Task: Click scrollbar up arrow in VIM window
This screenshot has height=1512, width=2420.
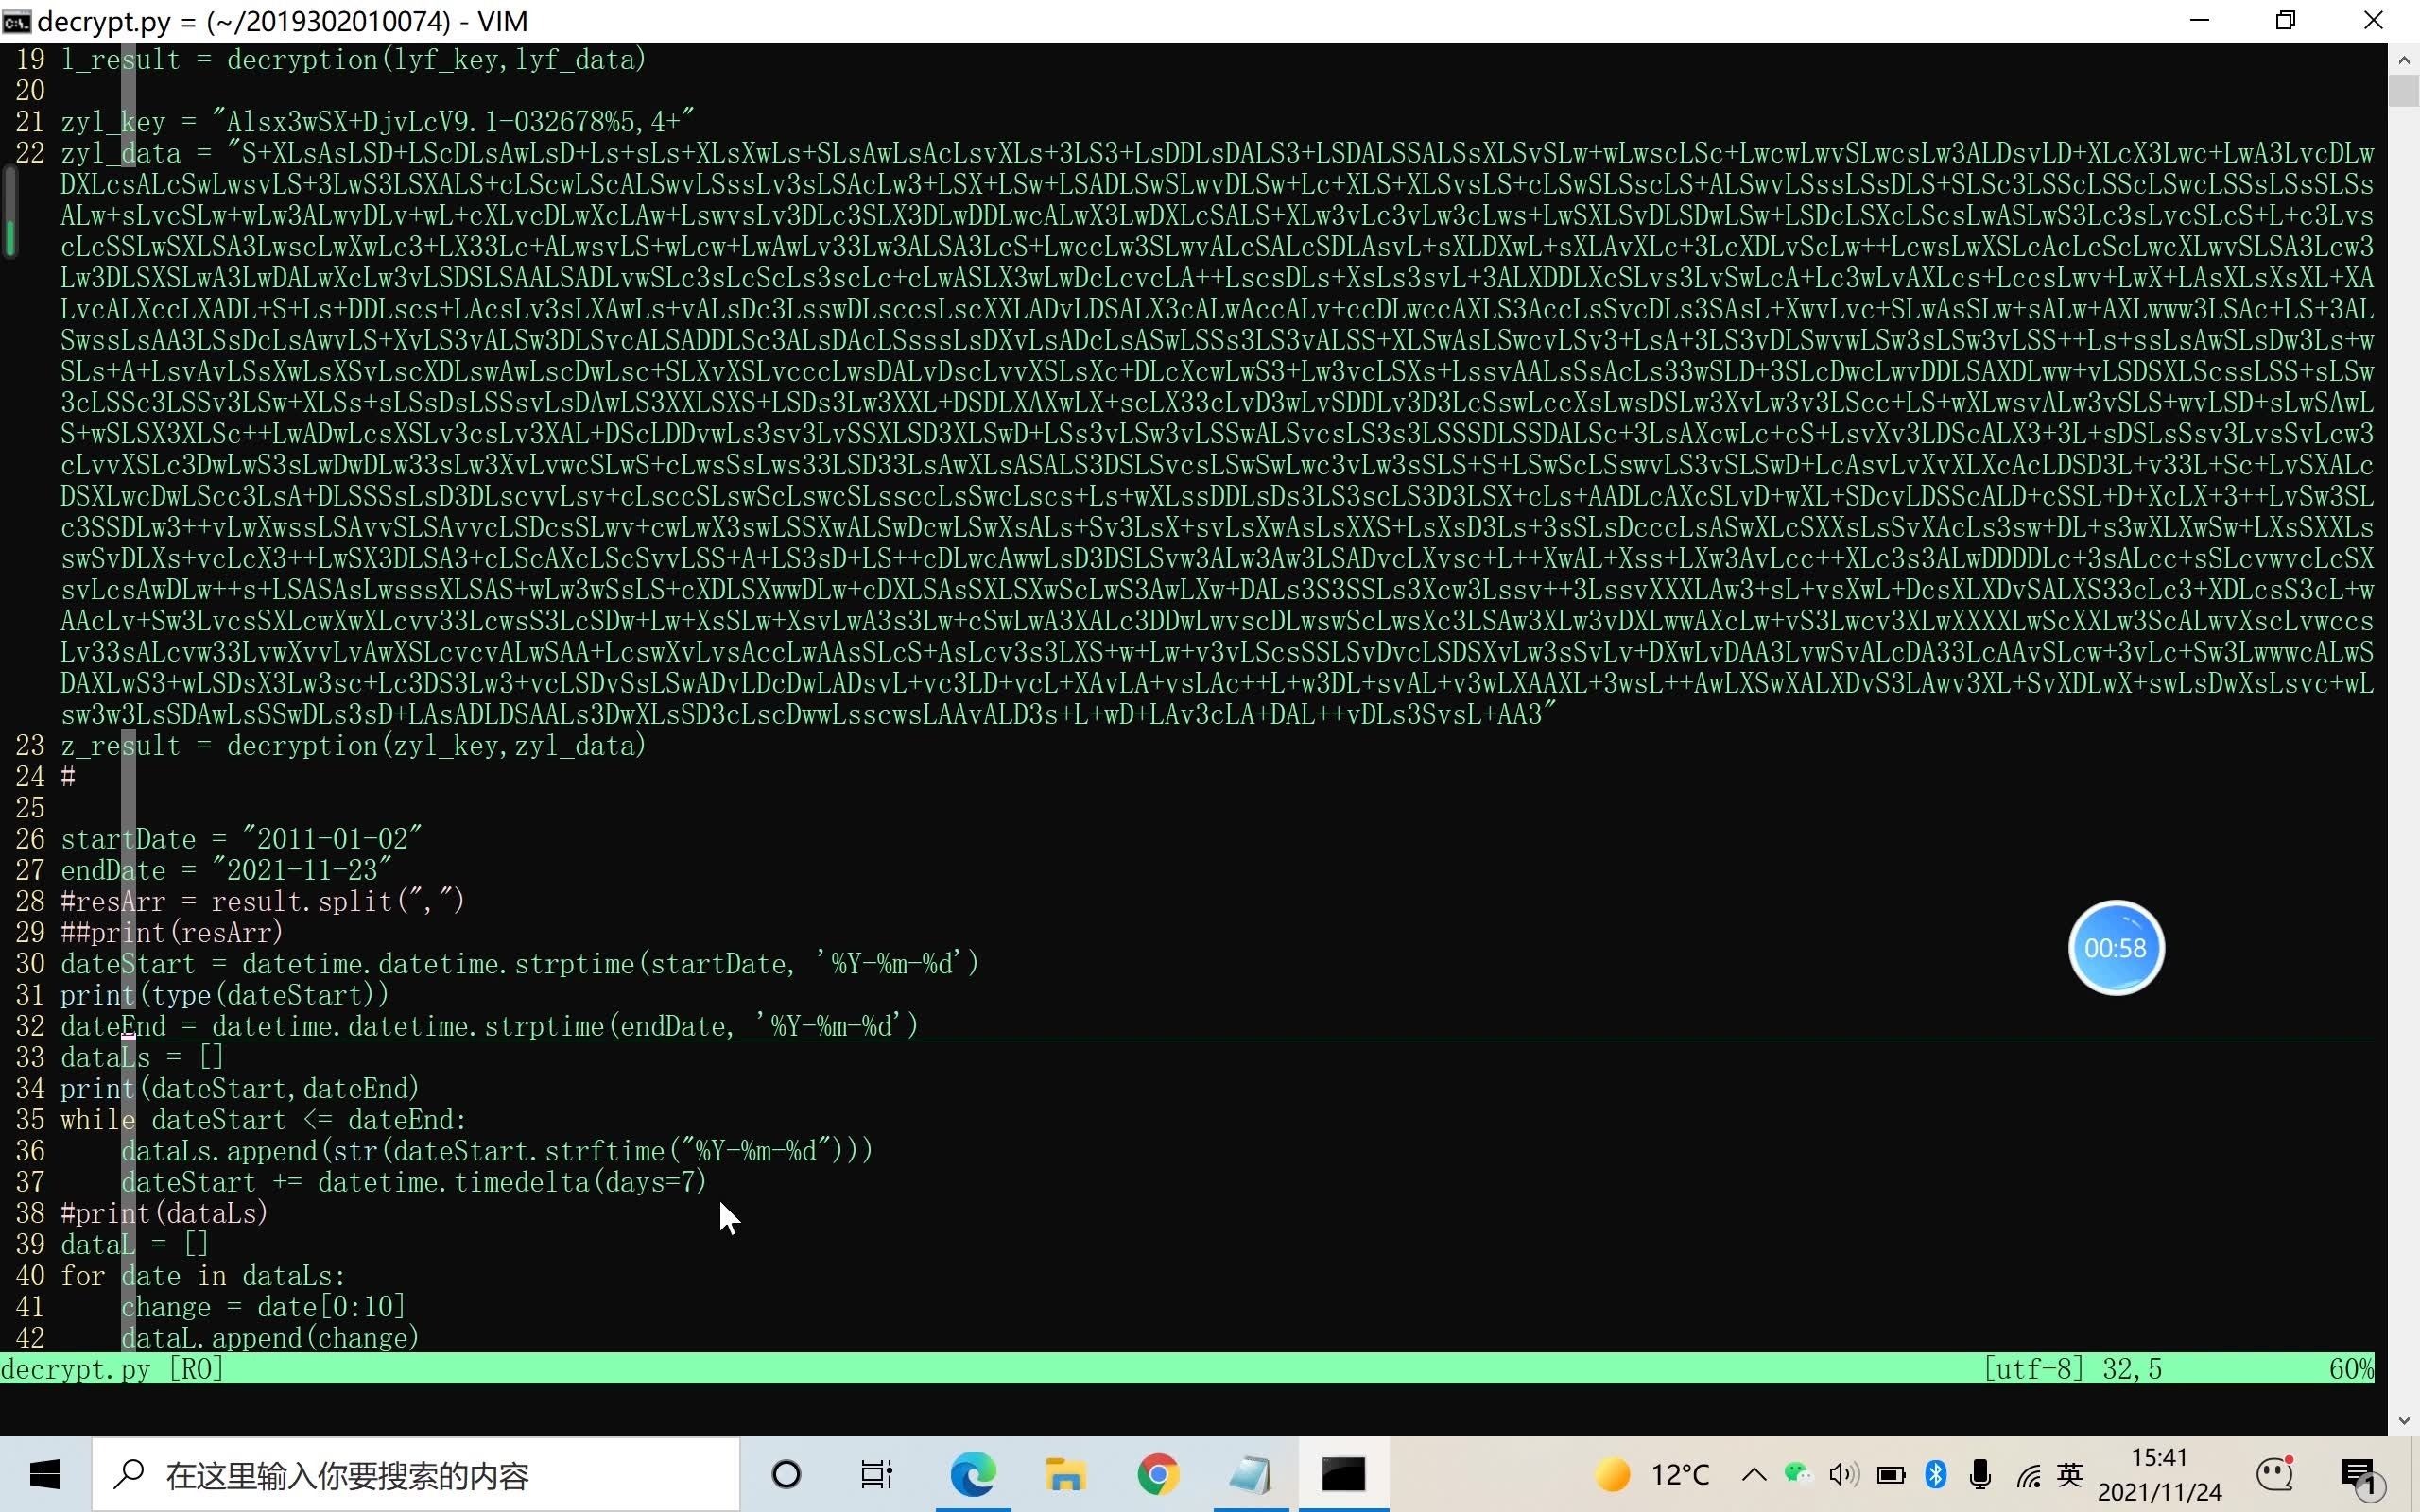Action: pos(2403,60)
